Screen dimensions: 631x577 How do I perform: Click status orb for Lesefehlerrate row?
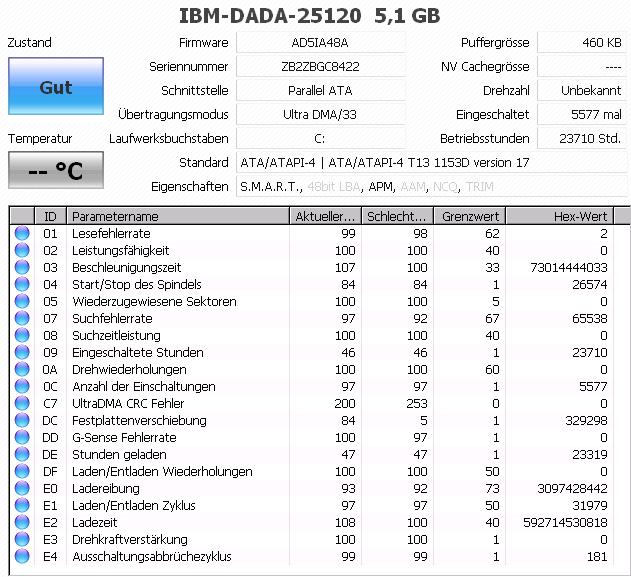(22, 233)
